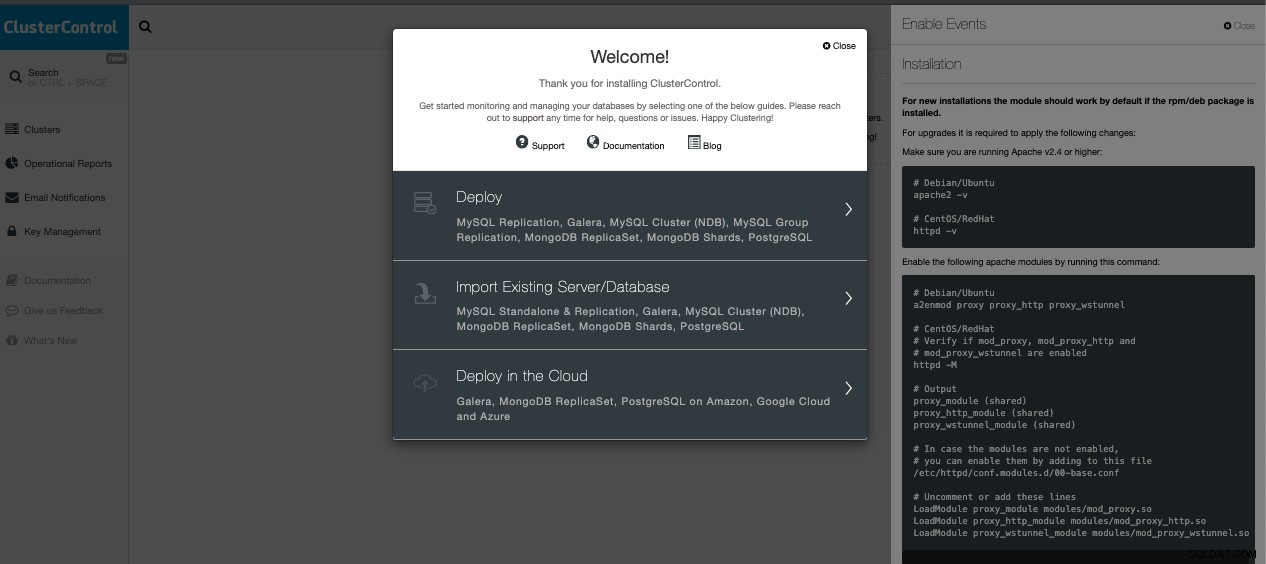The width and height of the screenshot is (1266, 564).
Task: Click 'httpd -M' command line
Action: pos(935,365)
